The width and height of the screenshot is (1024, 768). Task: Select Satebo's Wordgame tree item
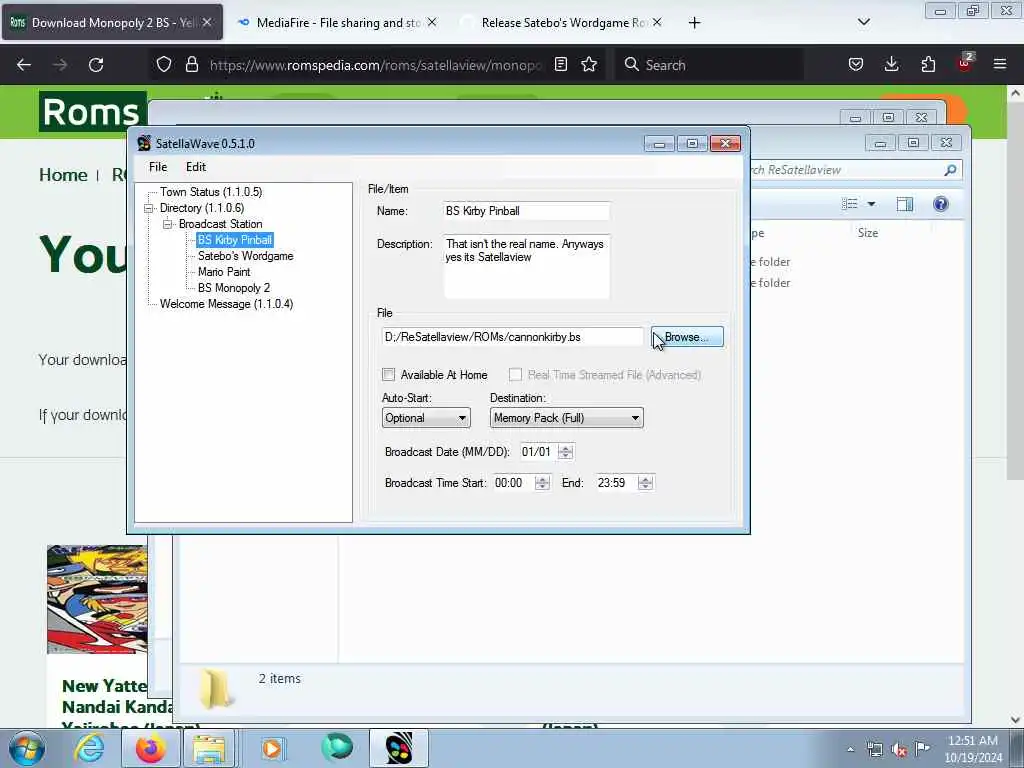click(246, 256)
